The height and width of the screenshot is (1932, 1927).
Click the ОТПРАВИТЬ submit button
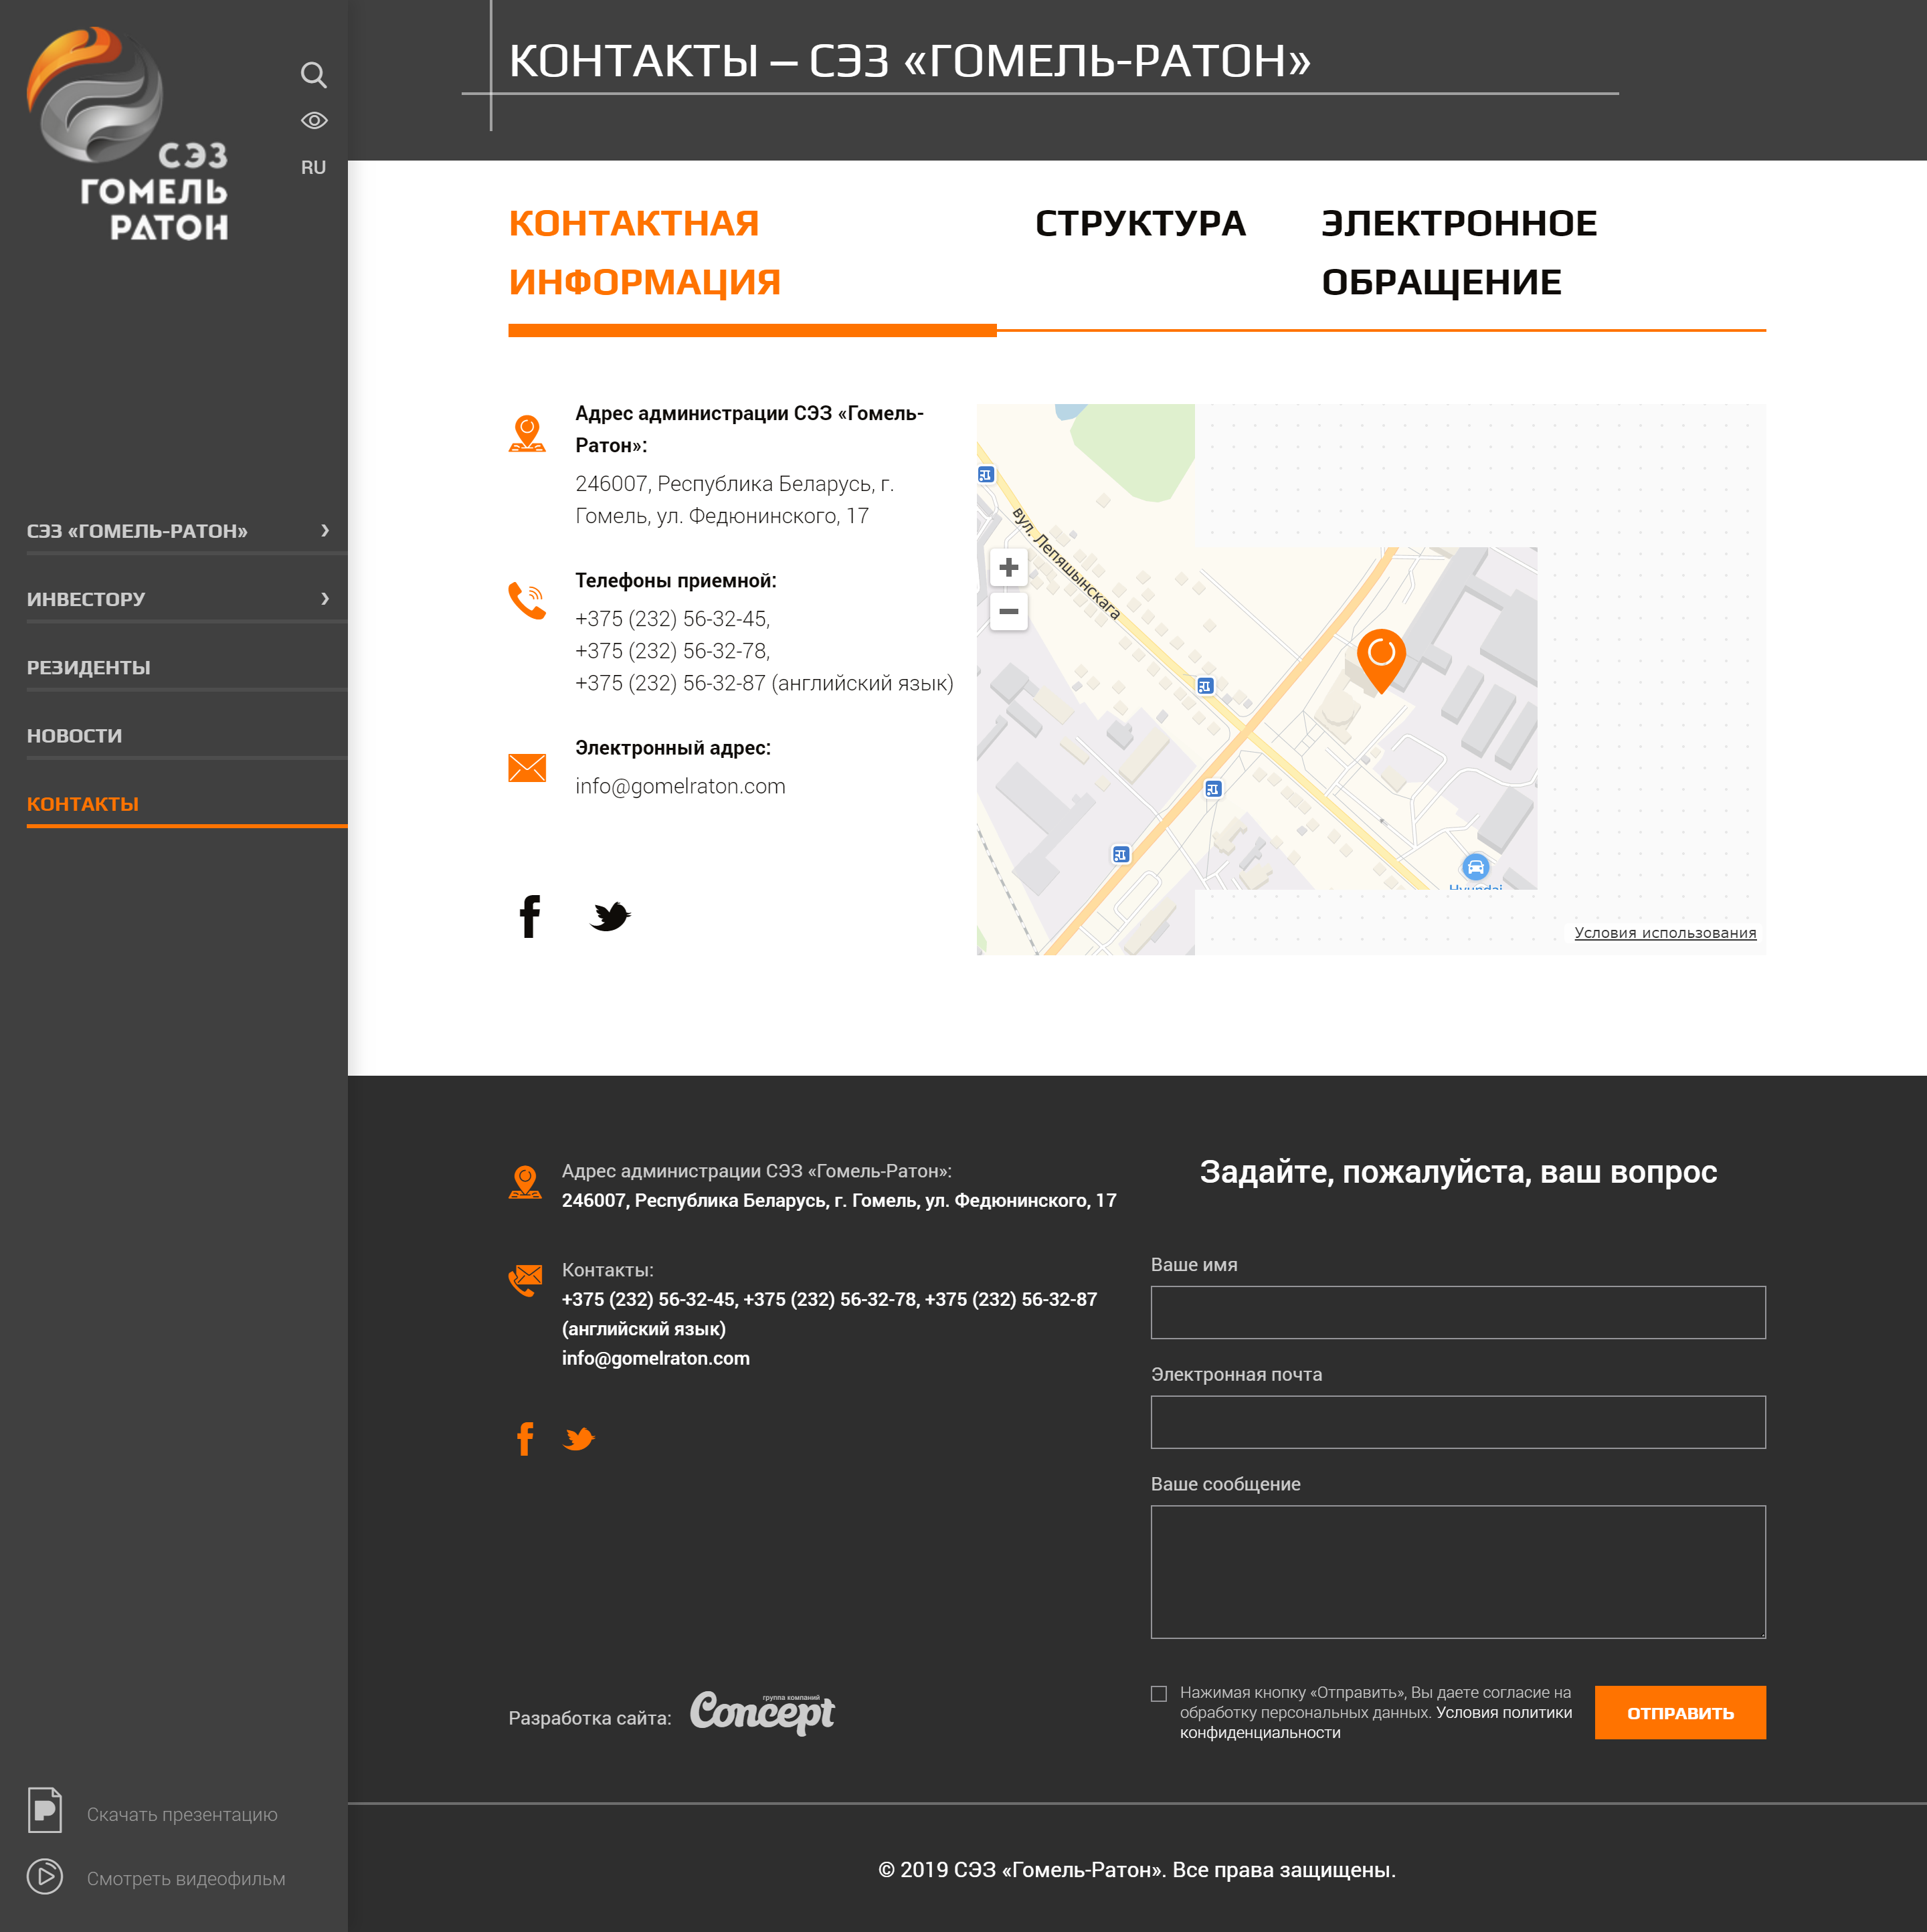(x=1680, y=1713)
